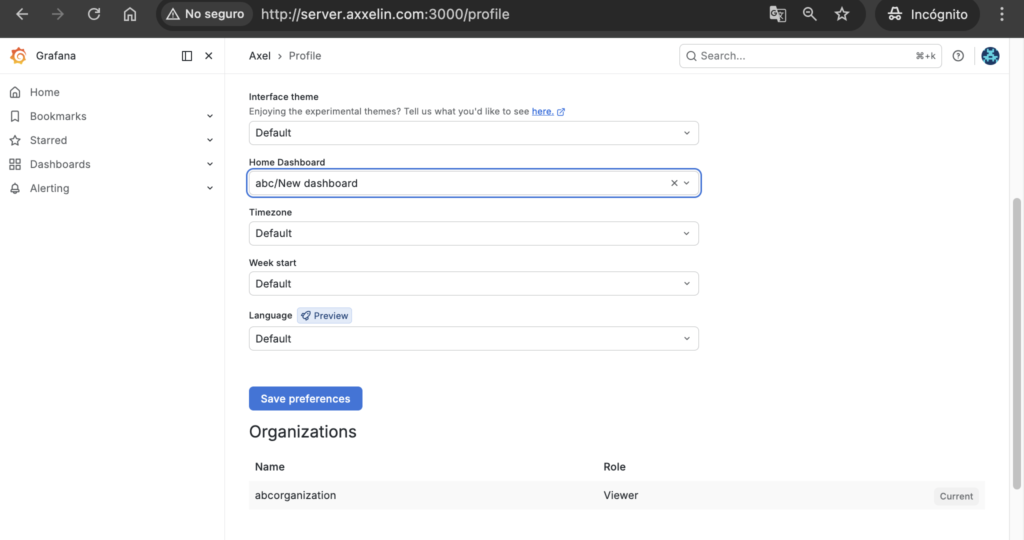This screenshot has height=540, width=1024.
Task: Expand the Alerting section chevron
Action: 210,189
